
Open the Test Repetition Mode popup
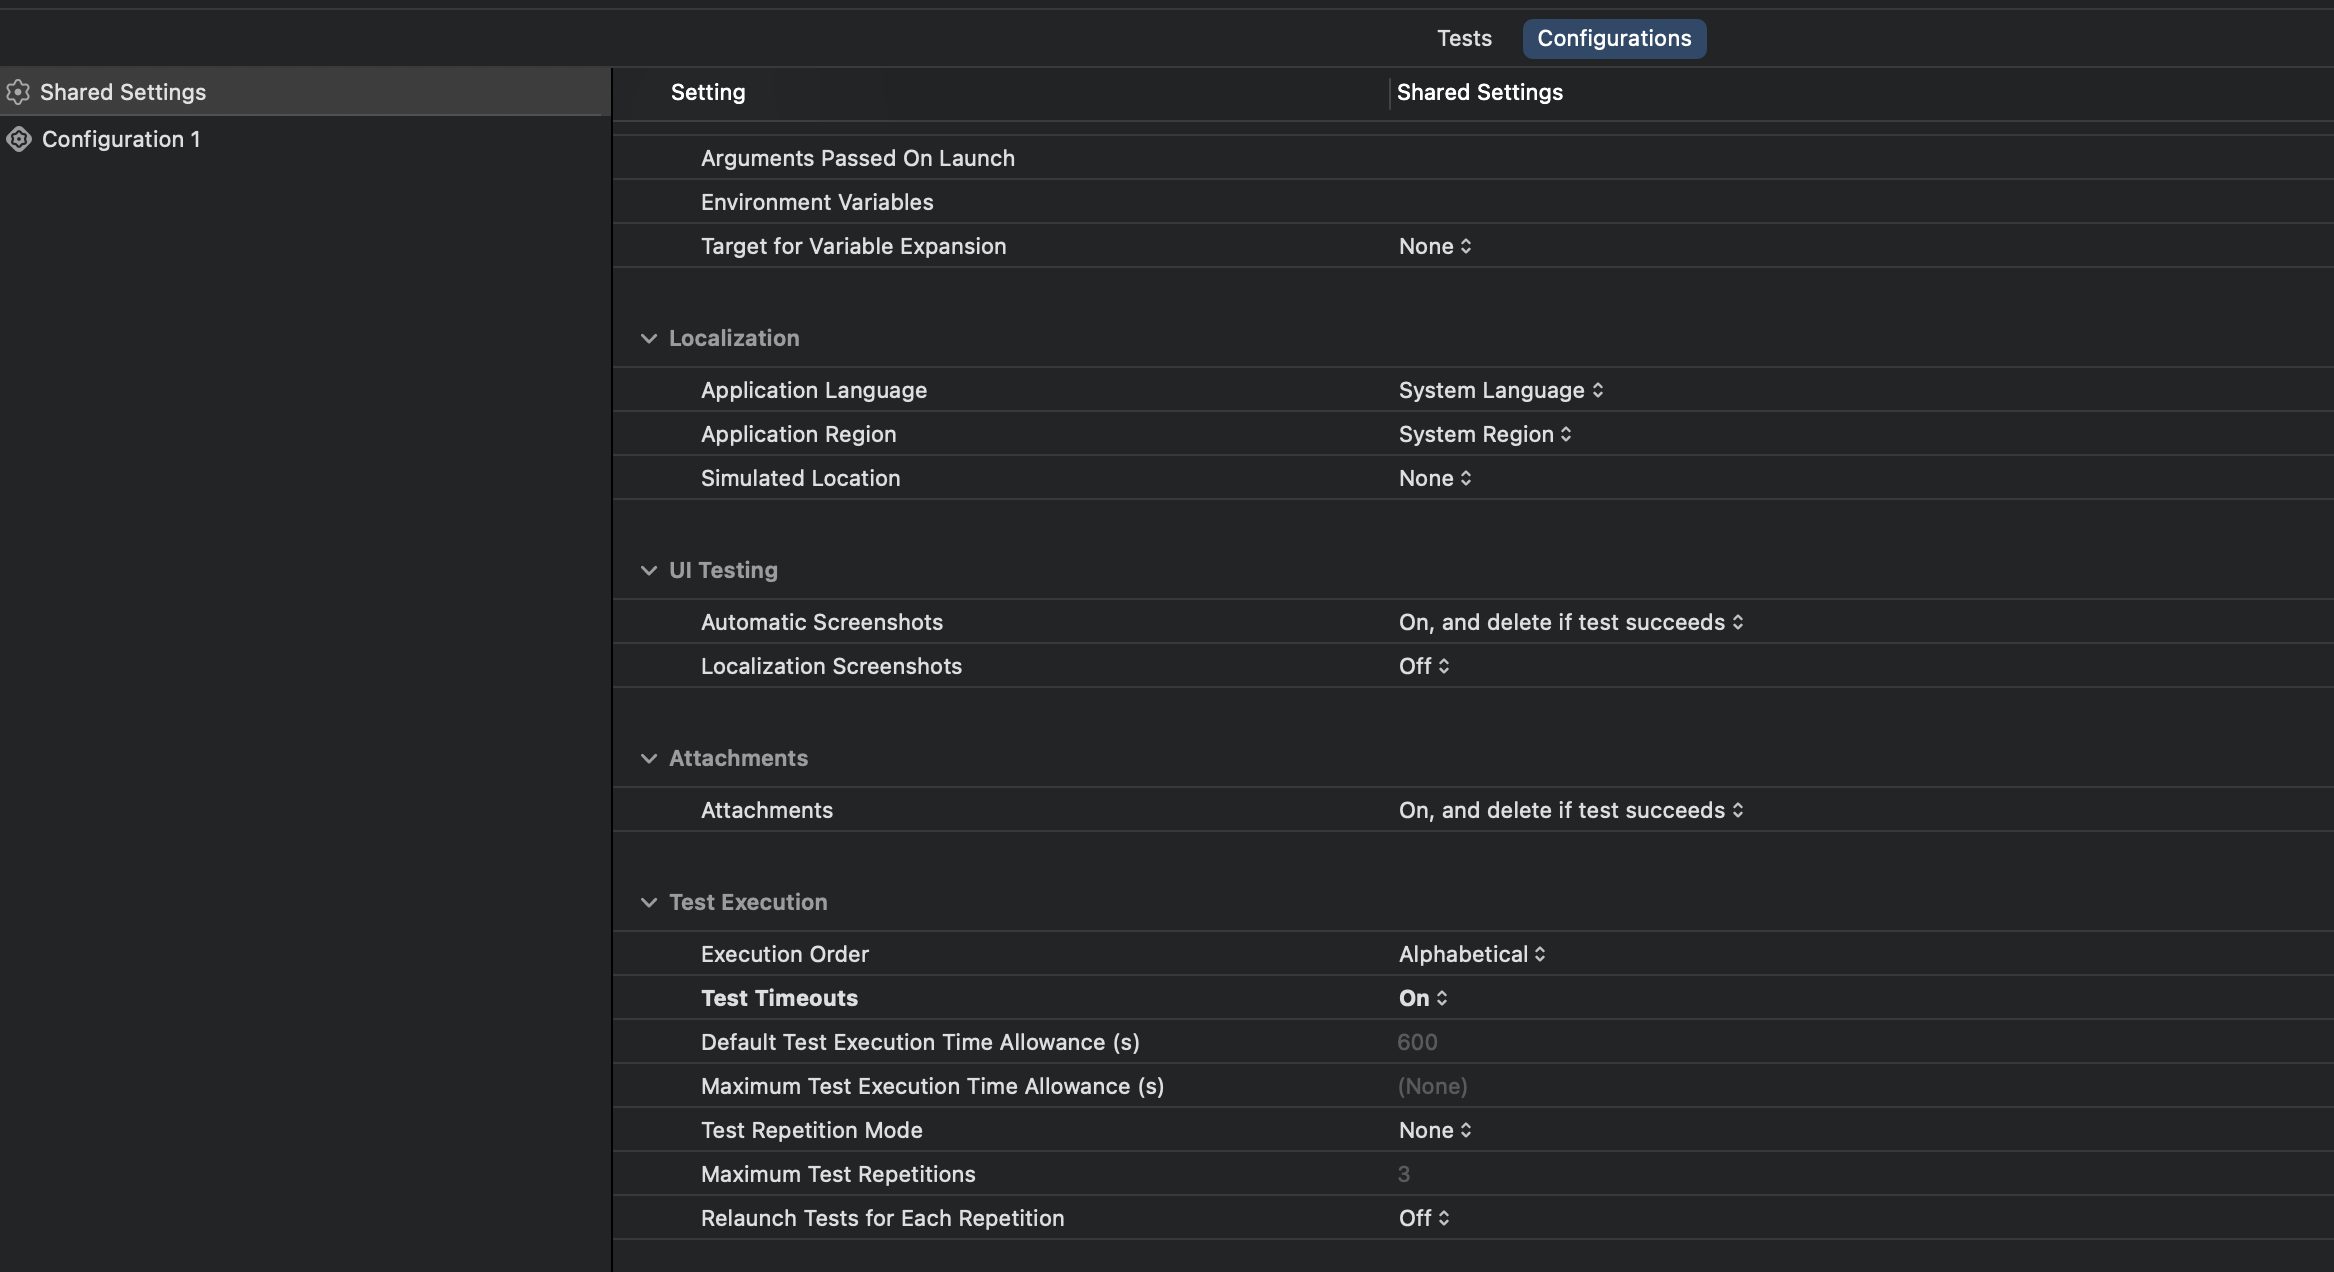tap(1434, 1130)
